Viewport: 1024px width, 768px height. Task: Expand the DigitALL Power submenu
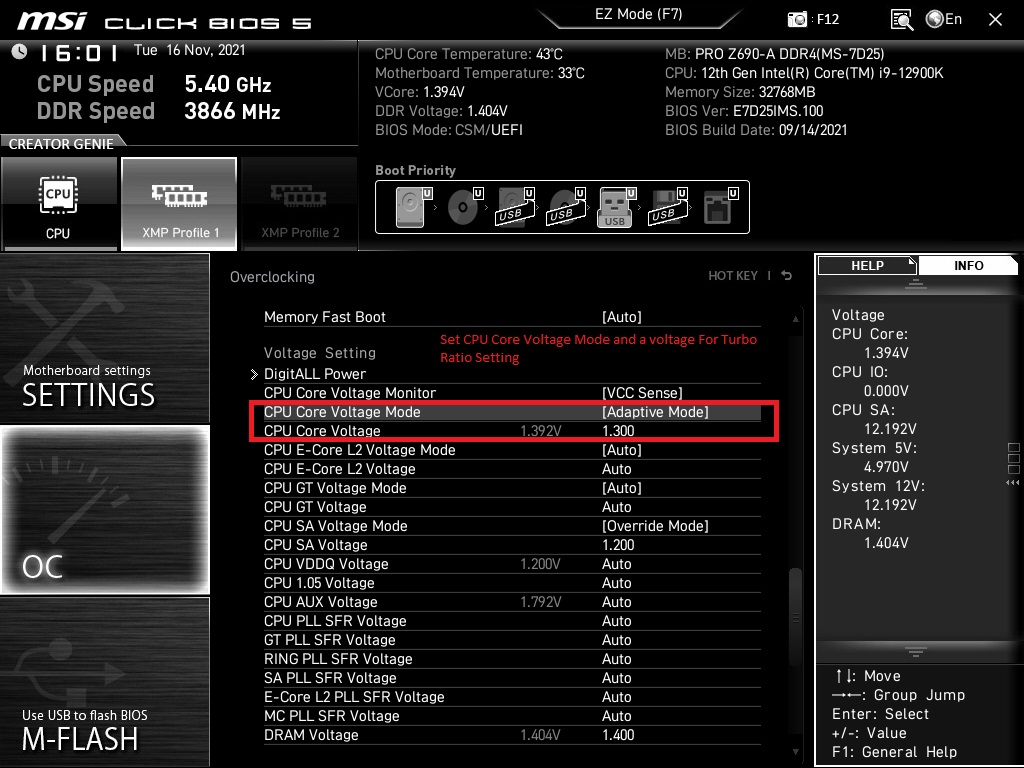pos(315,374)
